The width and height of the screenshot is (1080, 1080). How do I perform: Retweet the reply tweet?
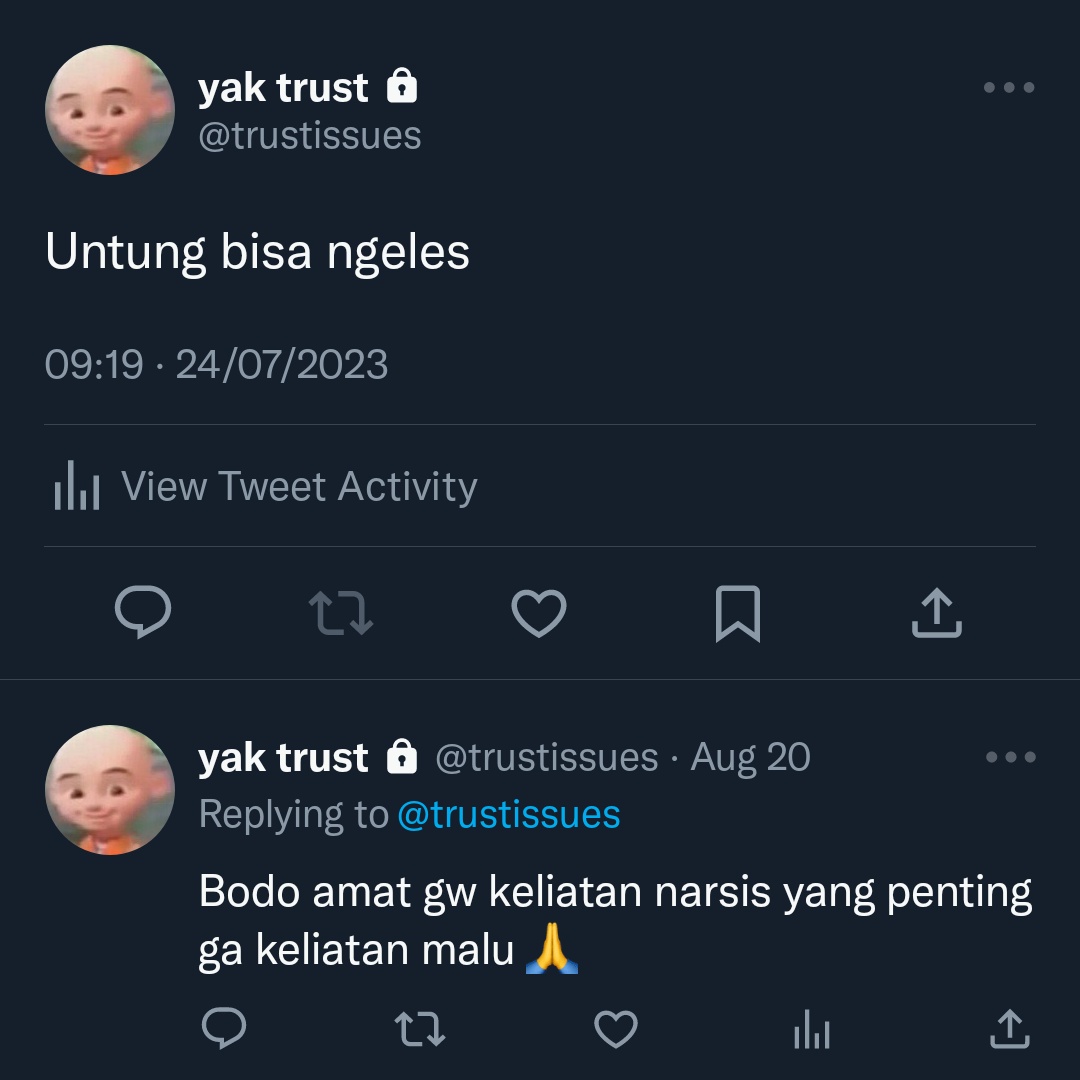[420, 1028]
